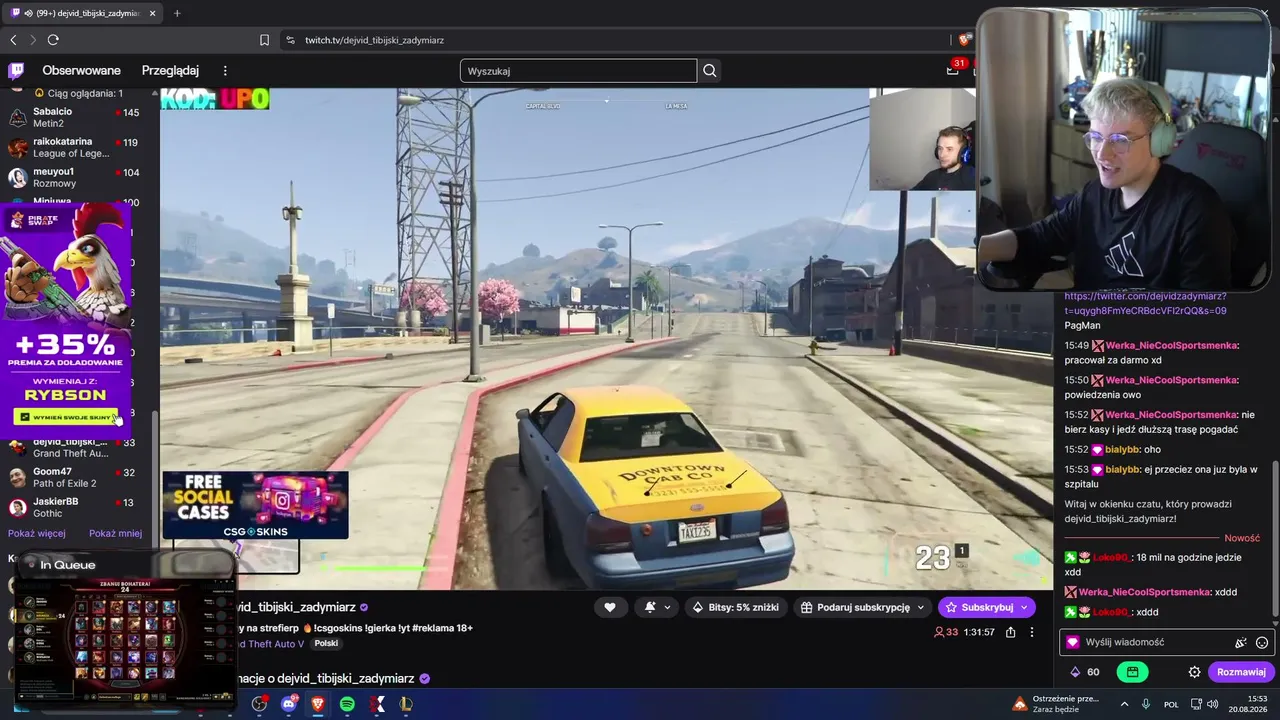
Task: Open the Polski language tag
Action: click(326, 644)
